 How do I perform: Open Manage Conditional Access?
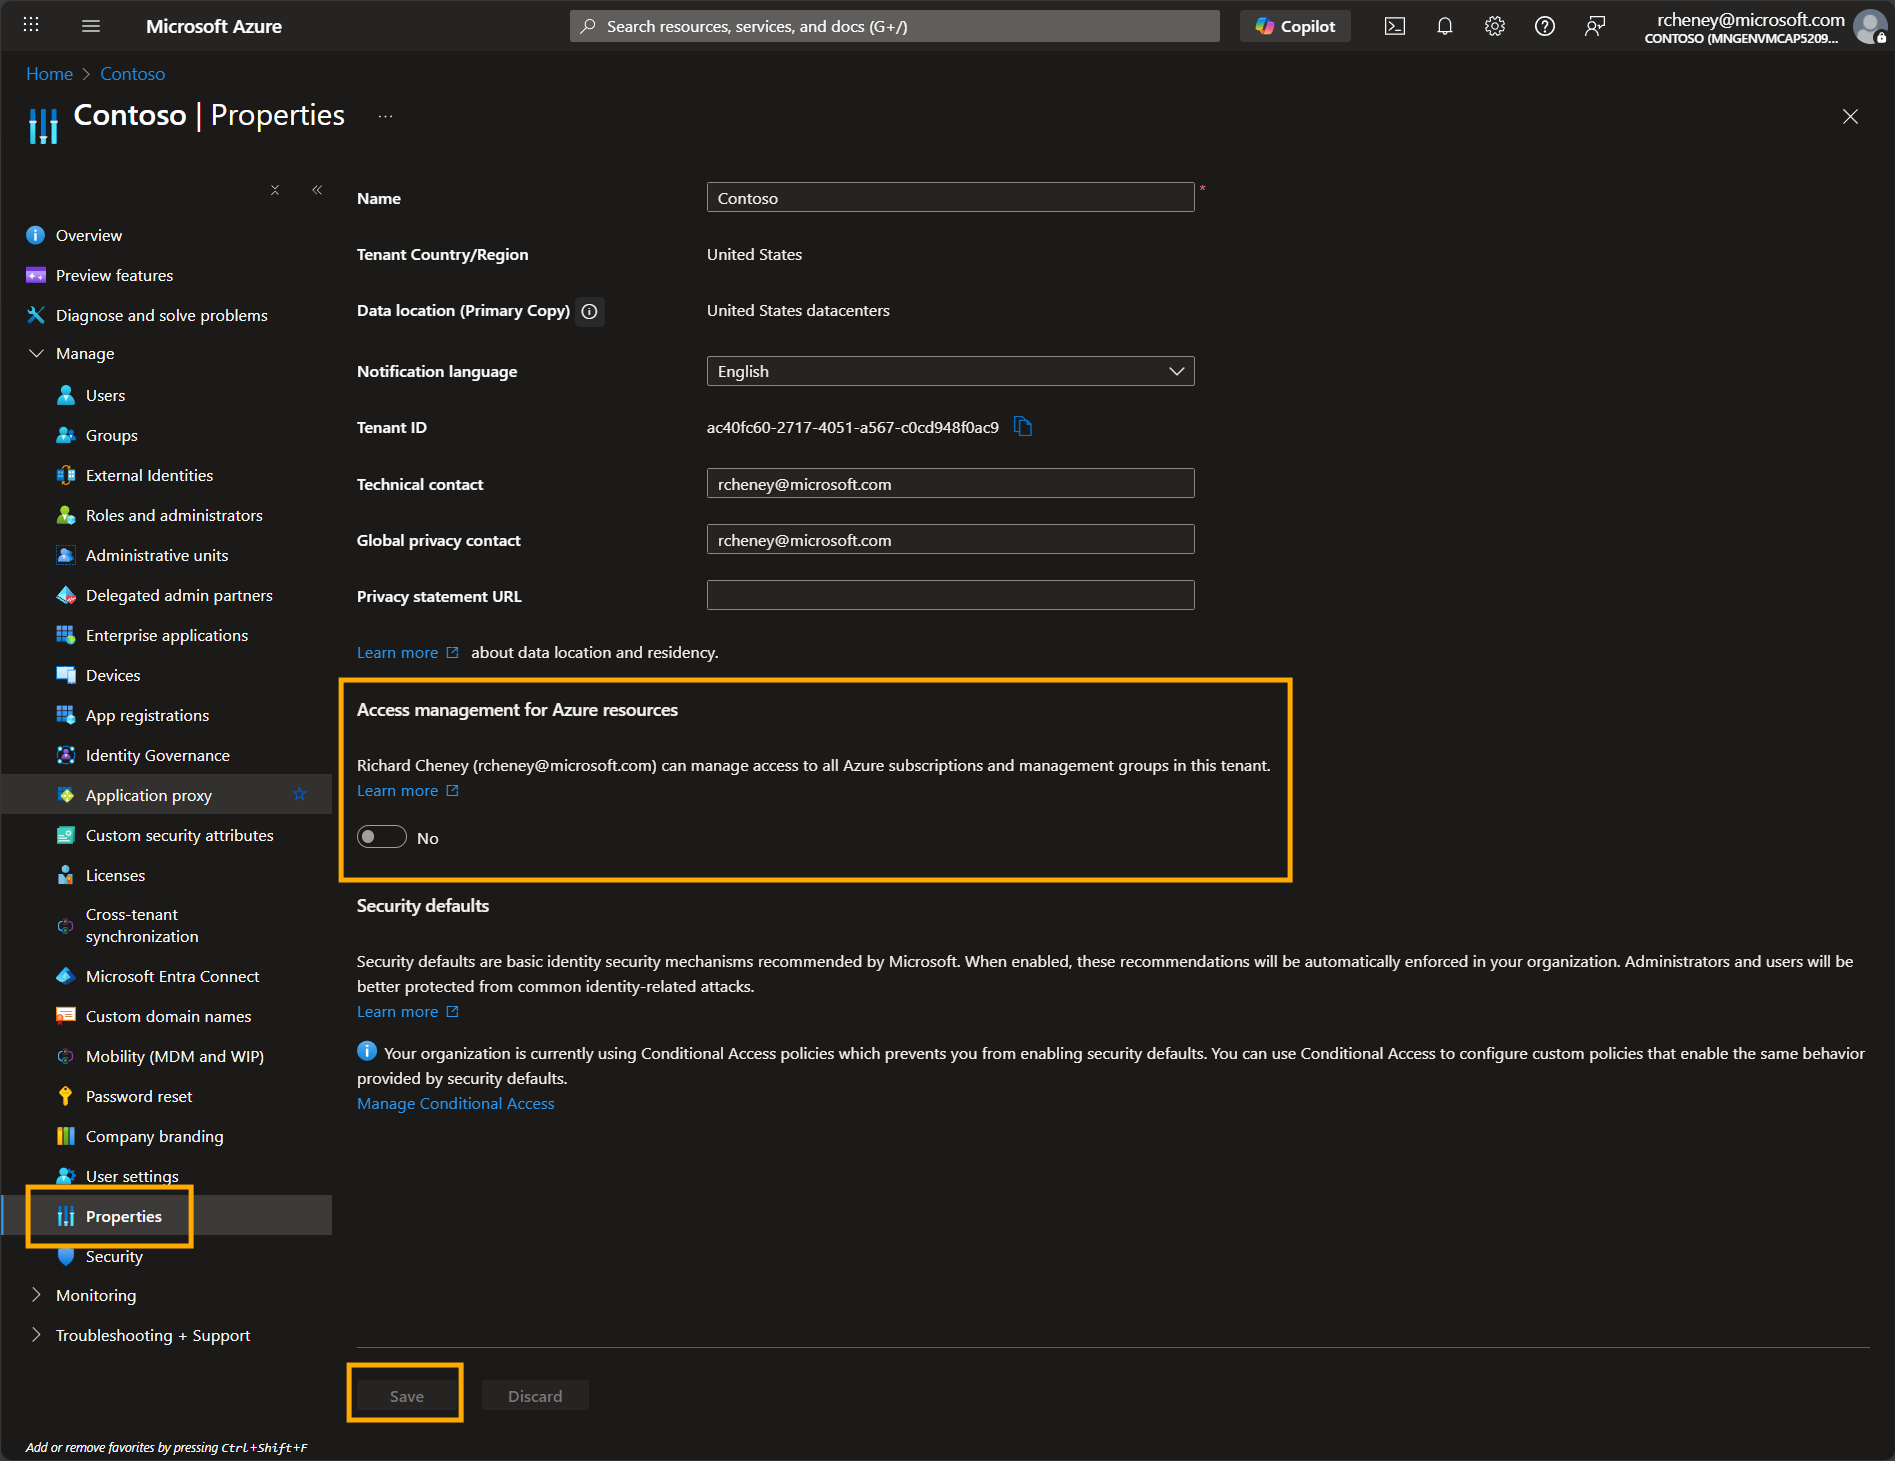point(455,1103)
